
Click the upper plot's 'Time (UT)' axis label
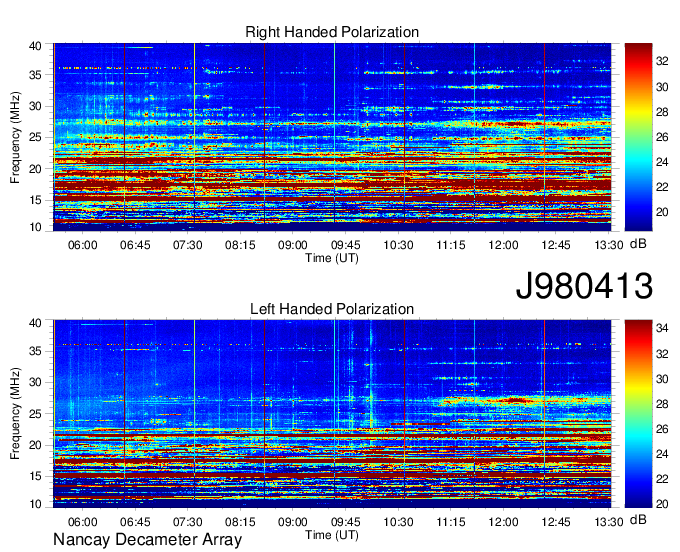[332, 258]
